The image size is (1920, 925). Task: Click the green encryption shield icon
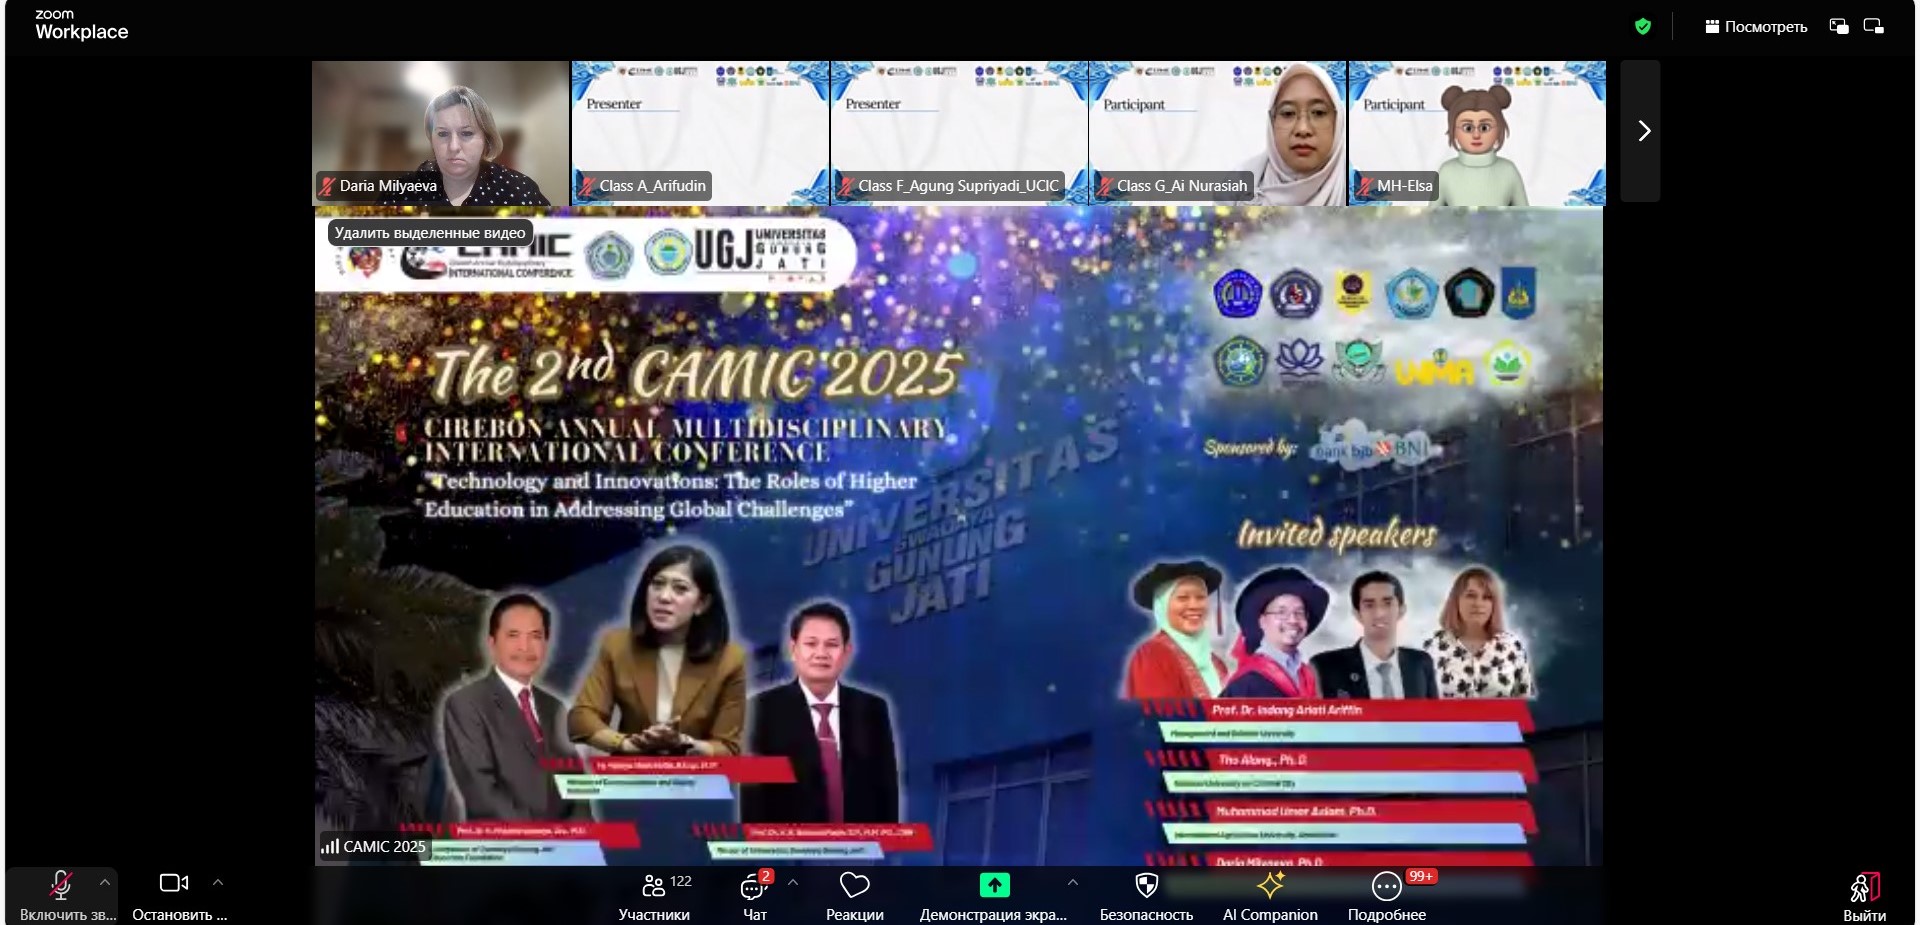pyautogui.click(x=1642, y=27)
